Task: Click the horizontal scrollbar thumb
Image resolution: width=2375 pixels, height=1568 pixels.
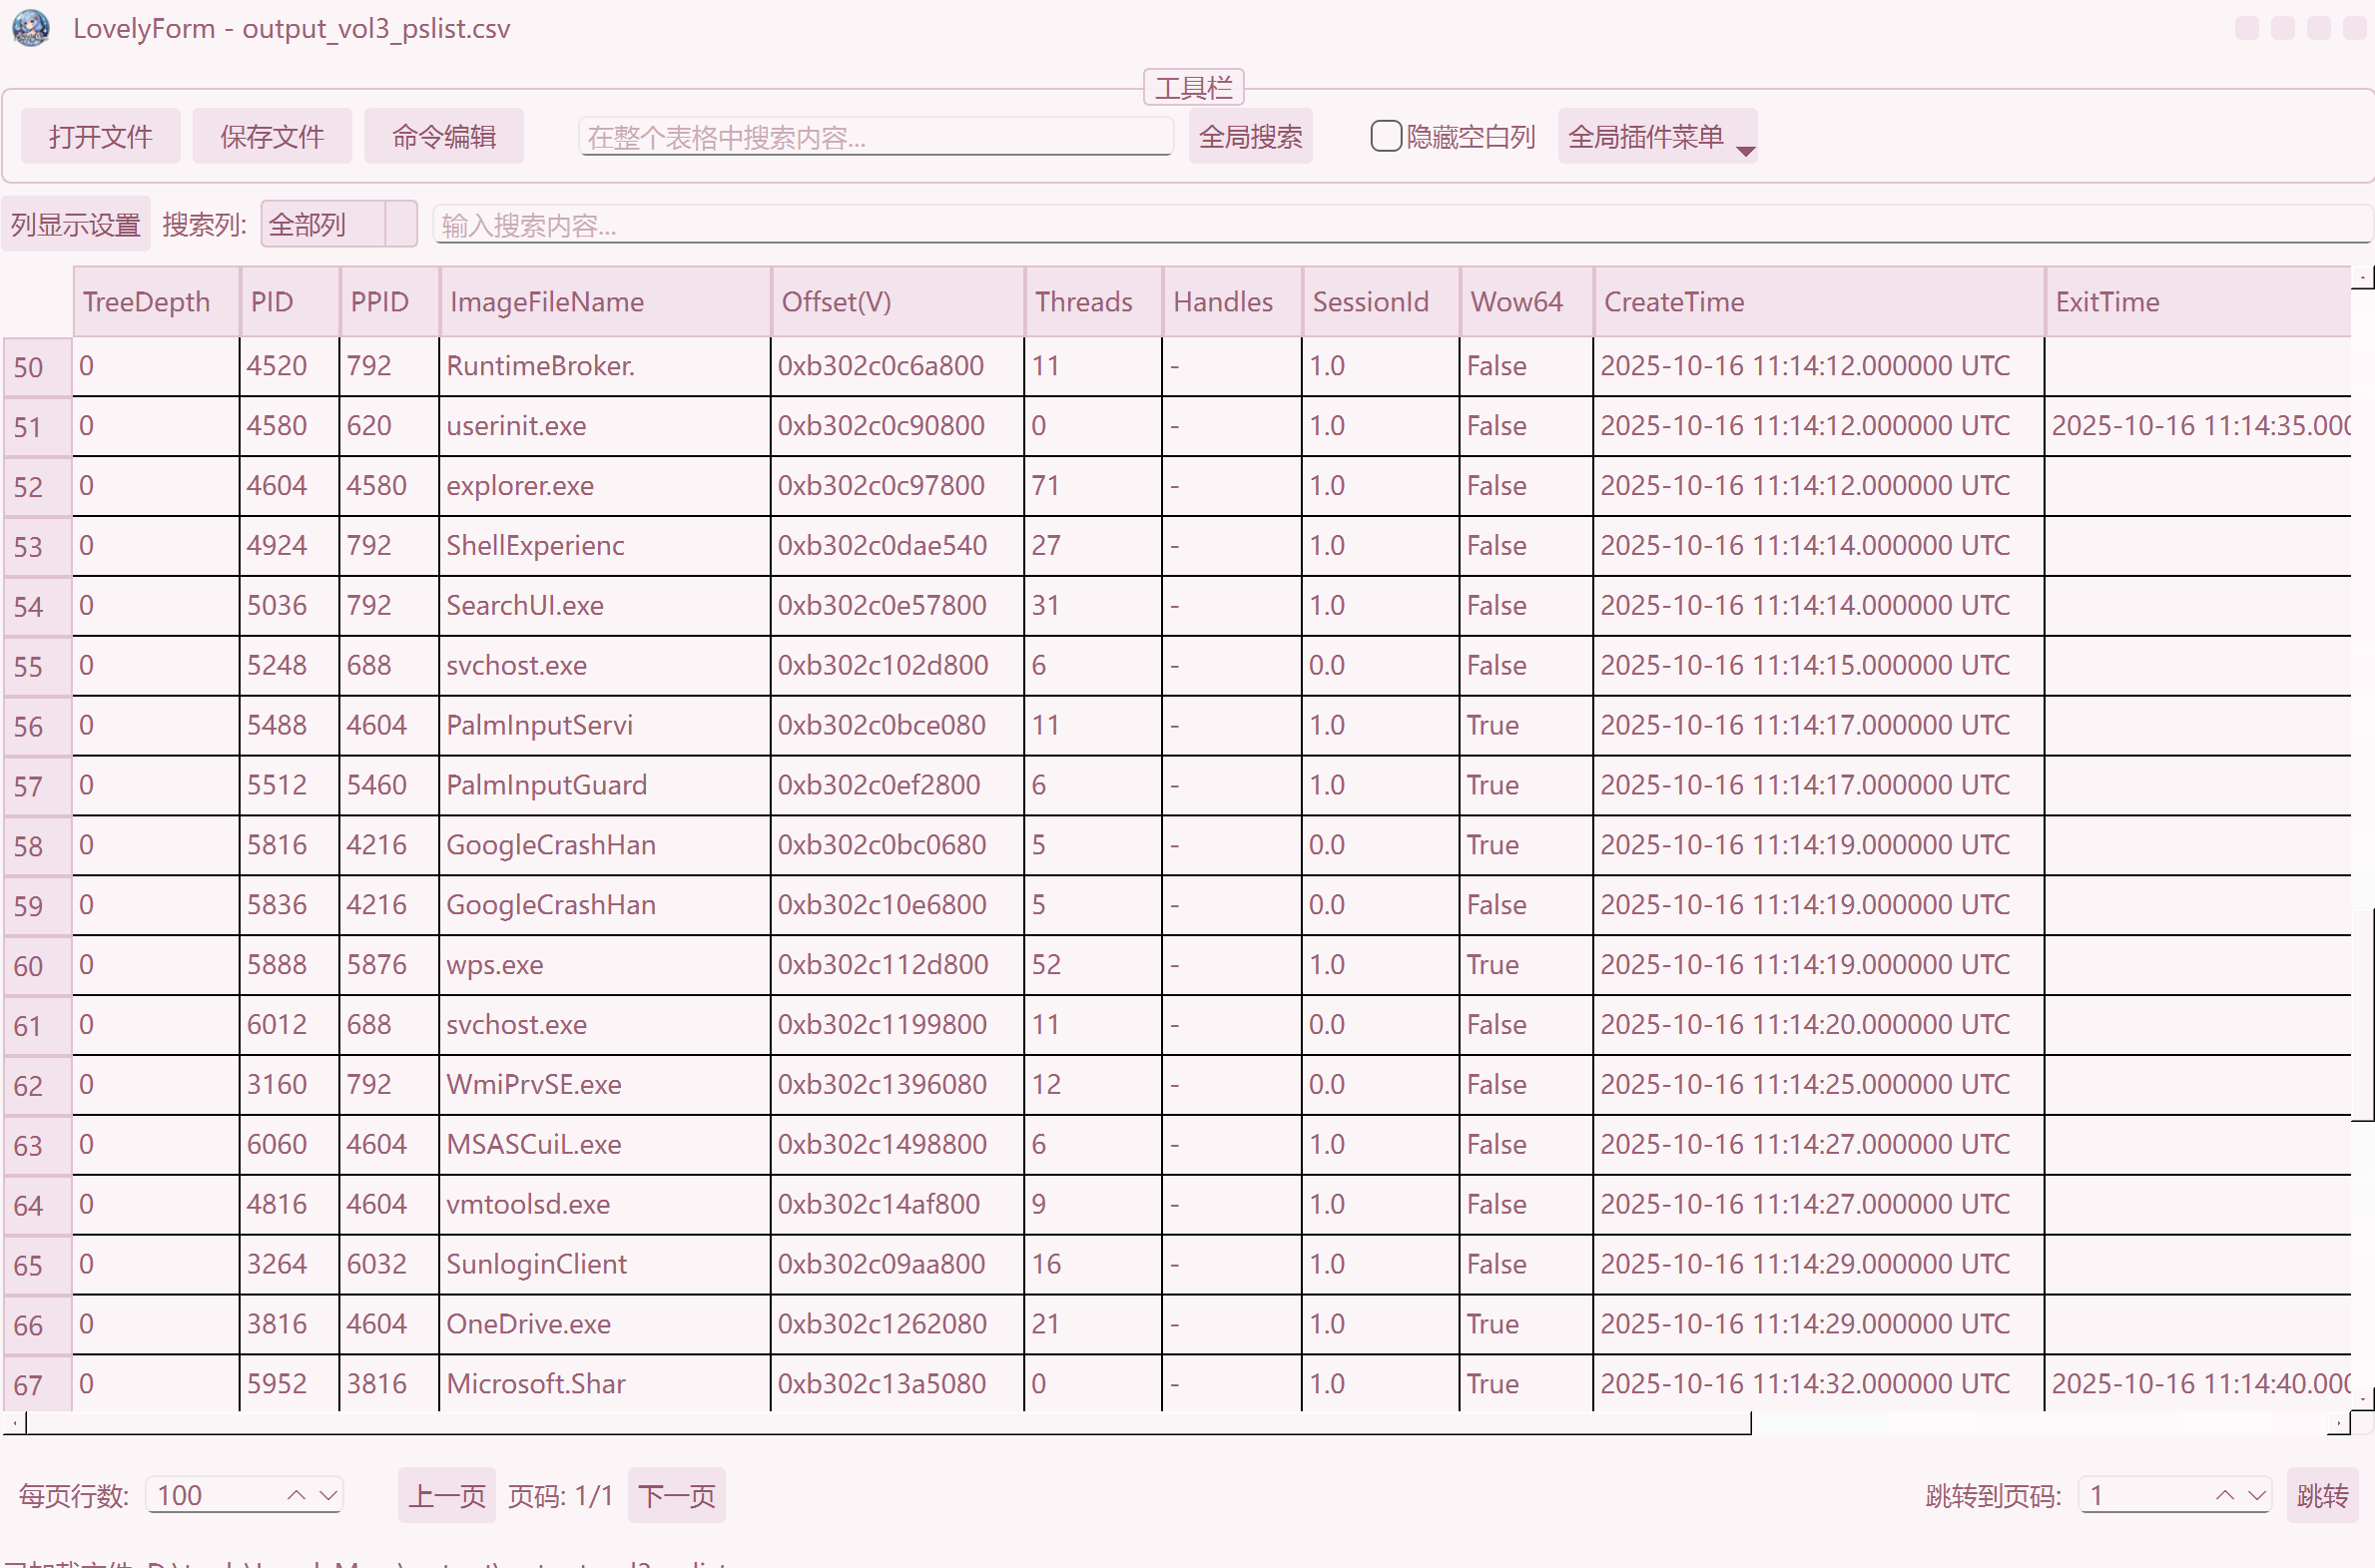Action: pyautogui.click(x=888, y=1423)
